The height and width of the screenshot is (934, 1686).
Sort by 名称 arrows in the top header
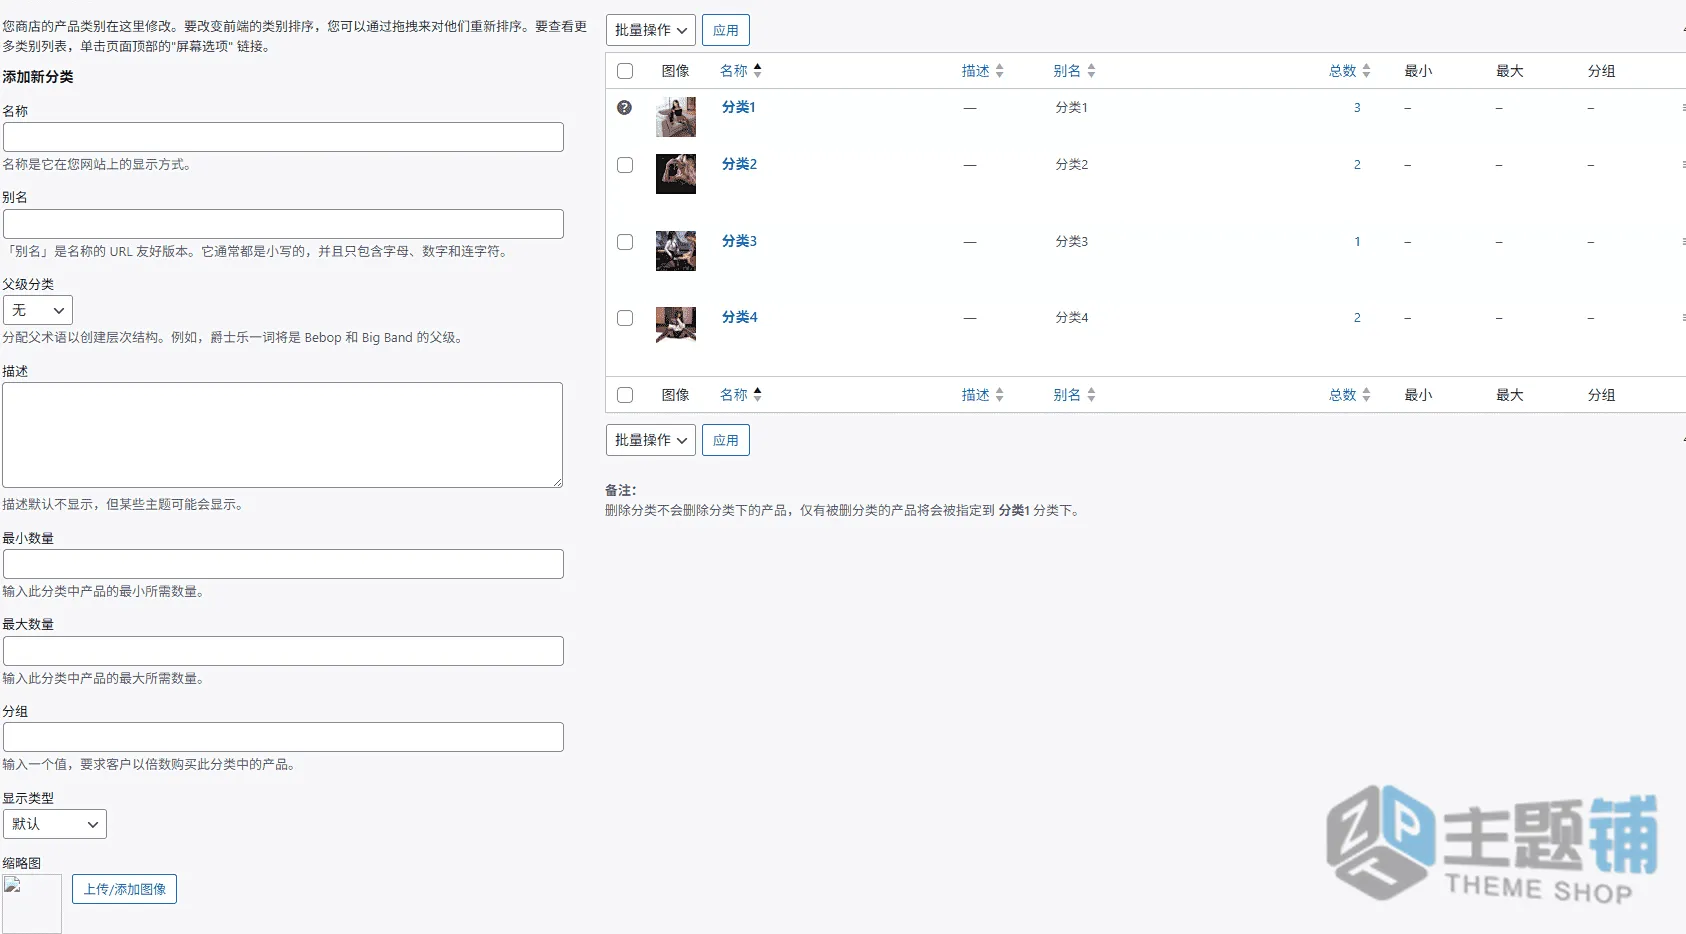pyautogui.click(x=757, y=70)
